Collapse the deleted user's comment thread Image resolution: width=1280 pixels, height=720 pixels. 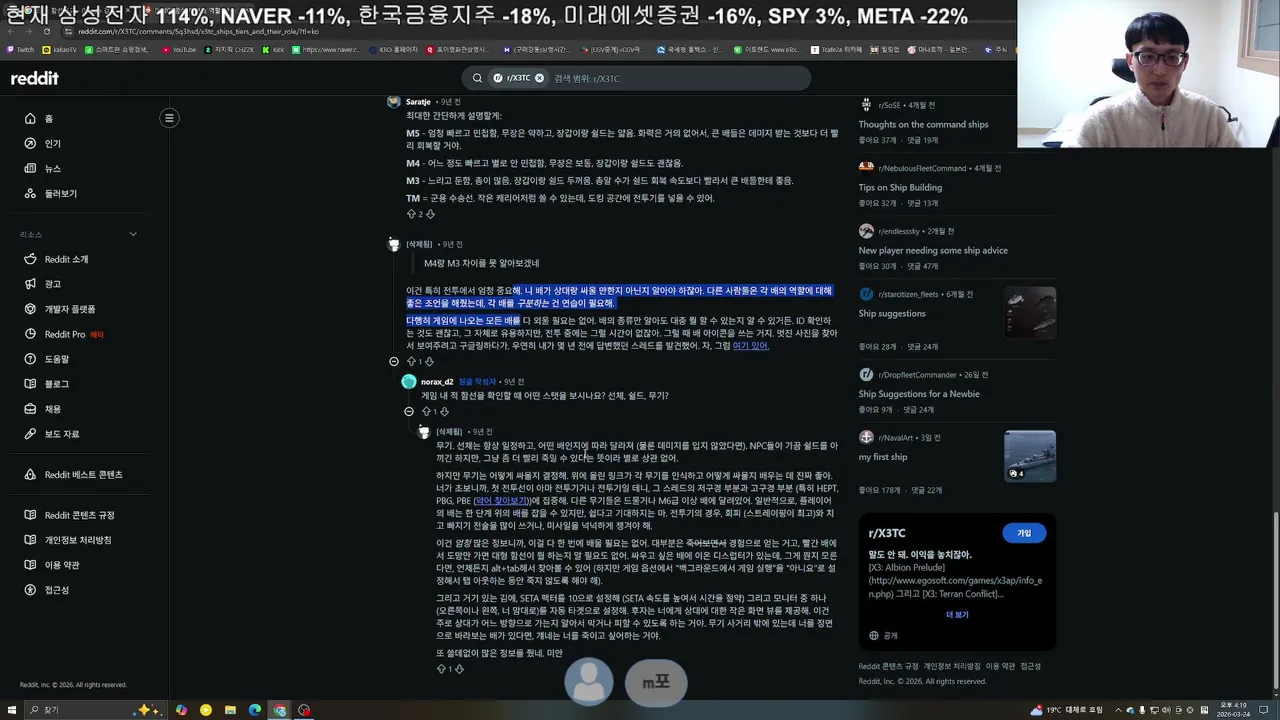(x=394, y=361)
